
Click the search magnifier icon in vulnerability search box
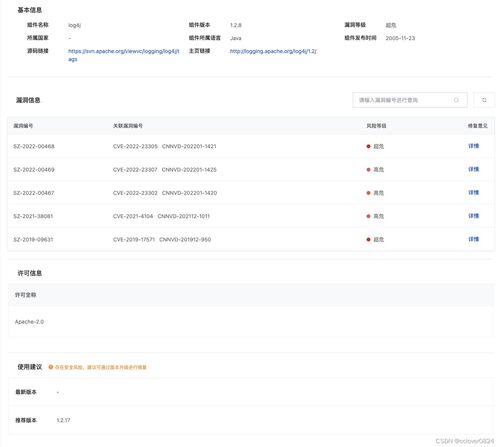(x=456, y=100)
